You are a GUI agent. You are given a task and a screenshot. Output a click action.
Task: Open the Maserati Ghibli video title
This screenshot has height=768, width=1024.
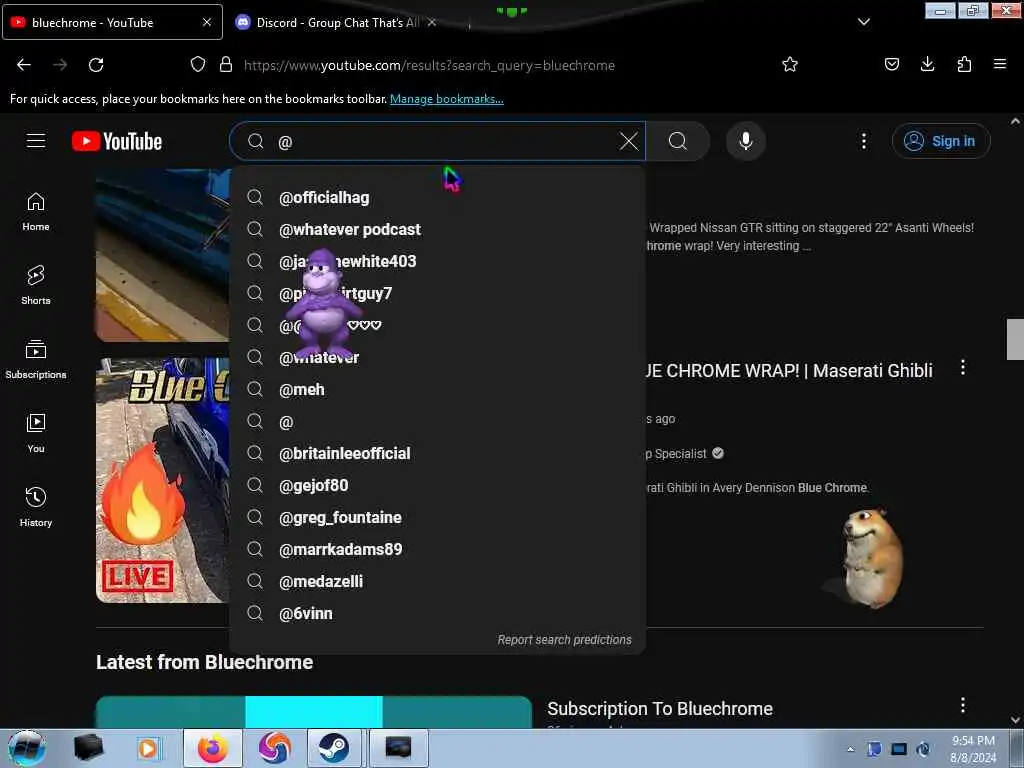[x=789, y=371]
